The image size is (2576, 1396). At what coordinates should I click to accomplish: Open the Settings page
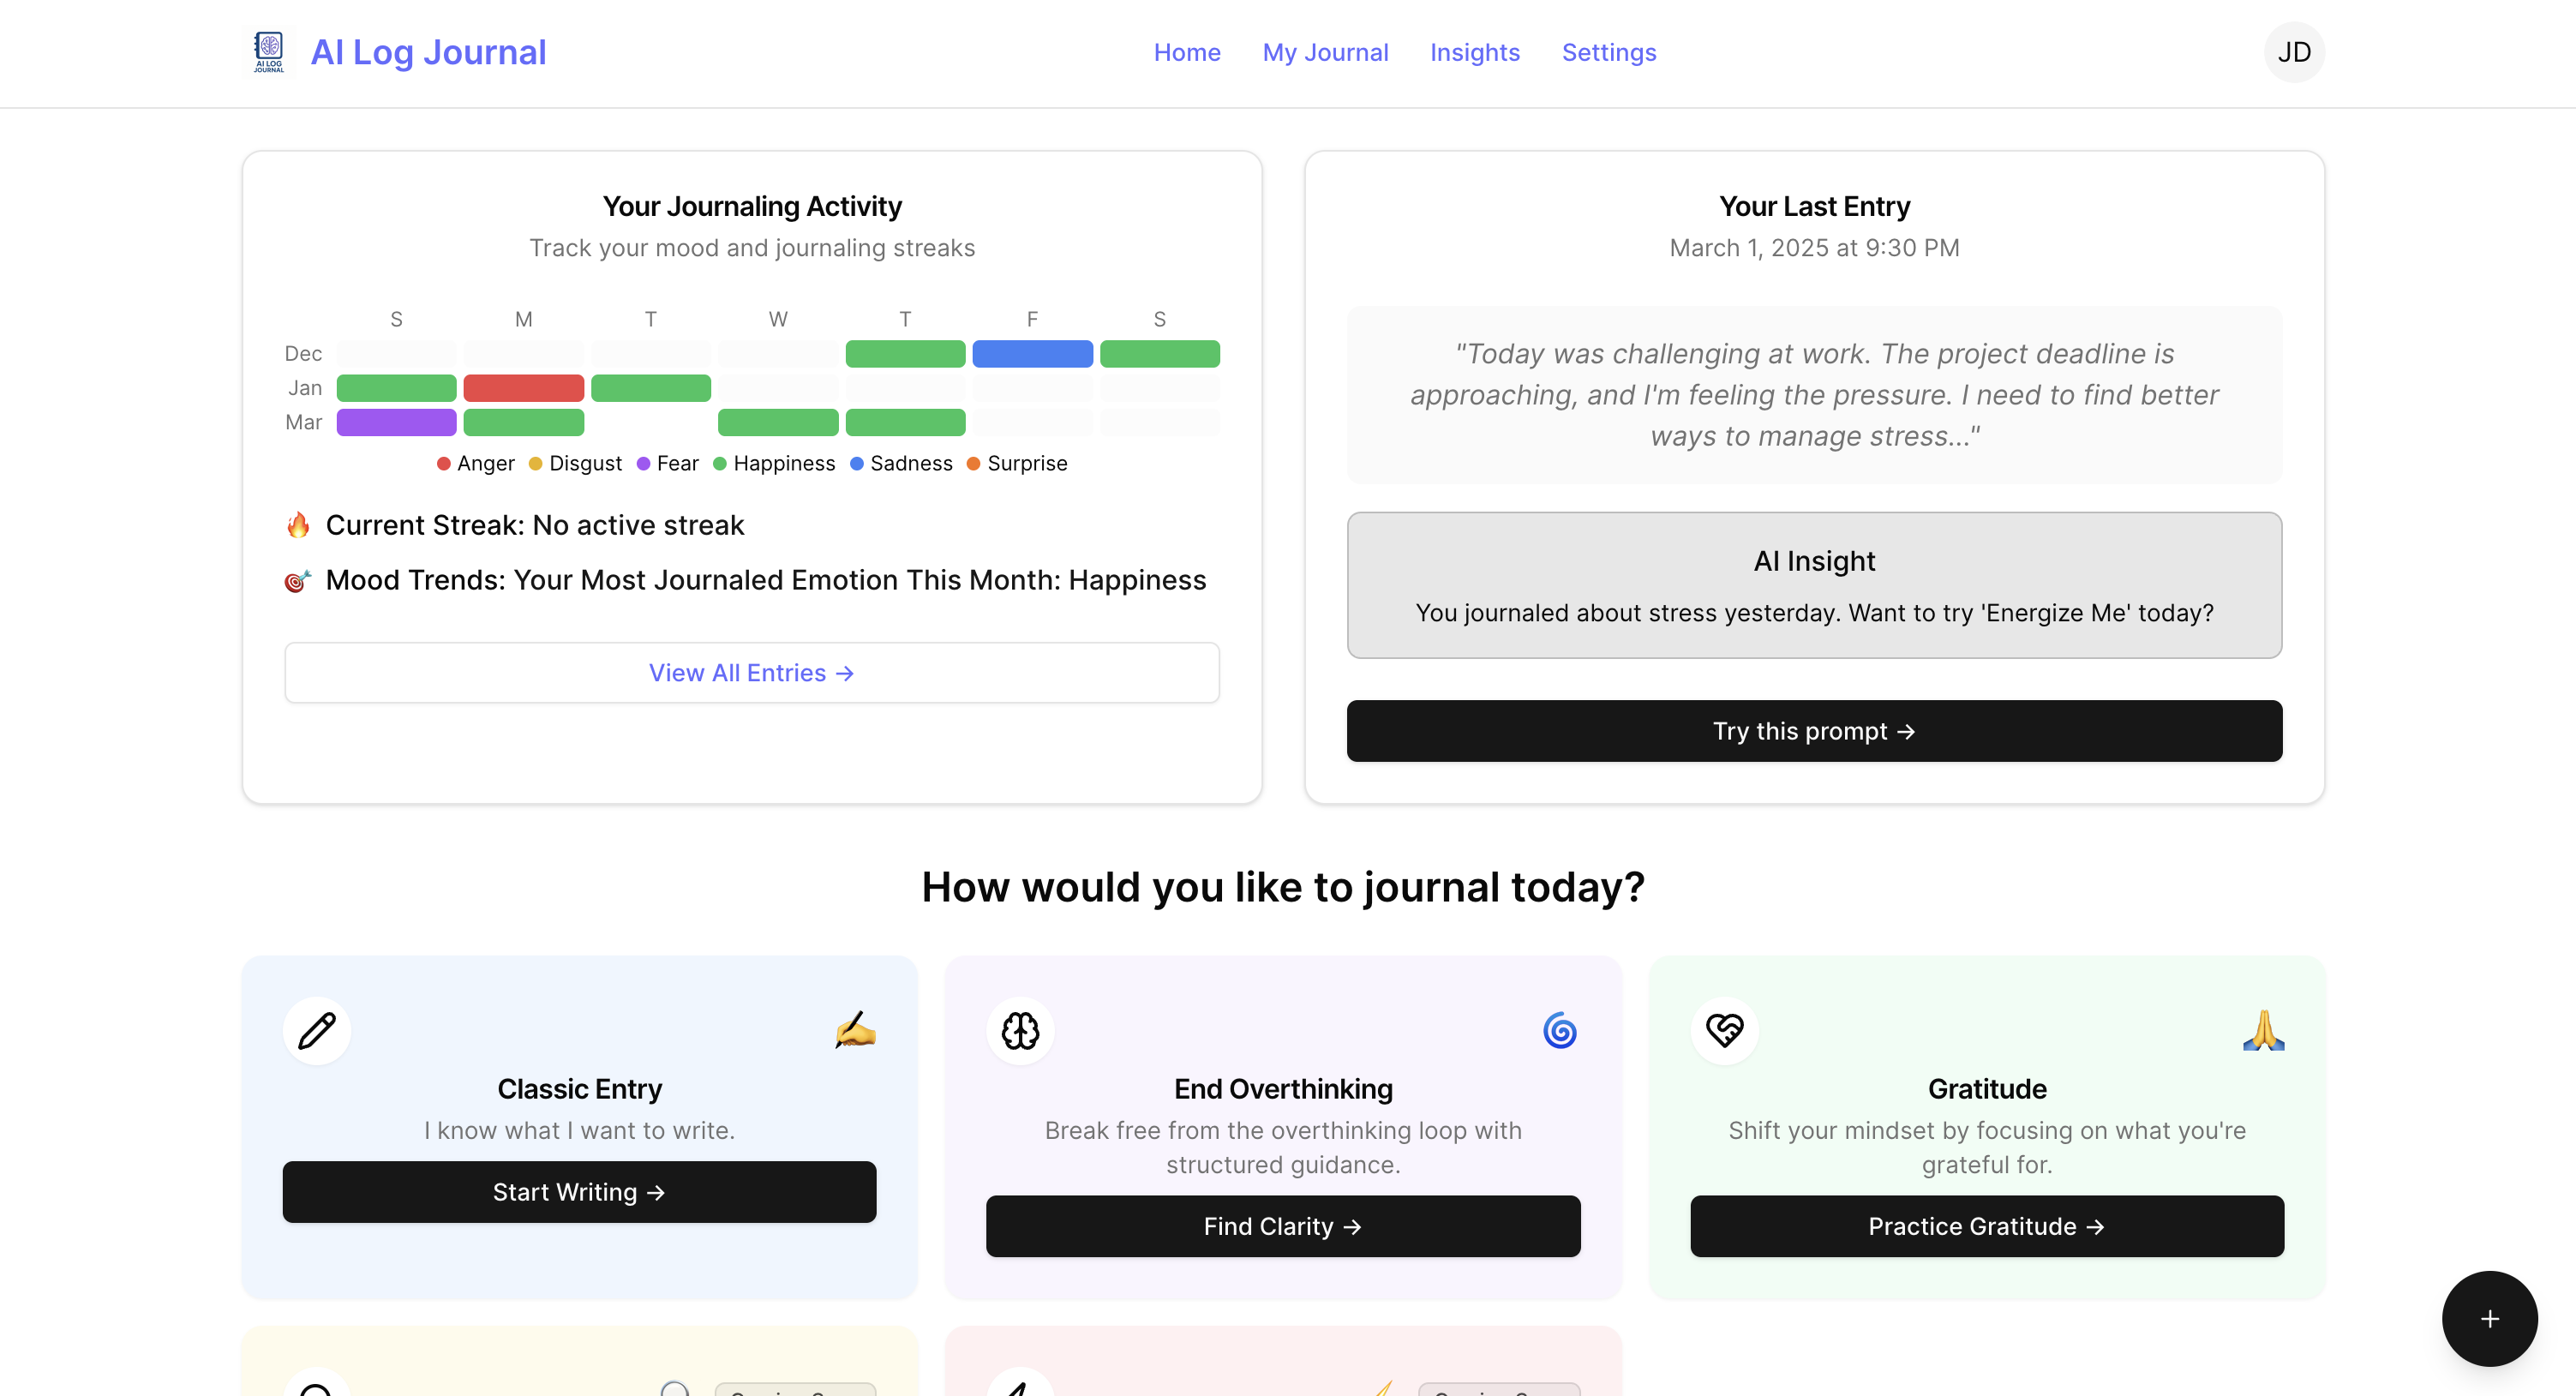tap(1609, 52)
